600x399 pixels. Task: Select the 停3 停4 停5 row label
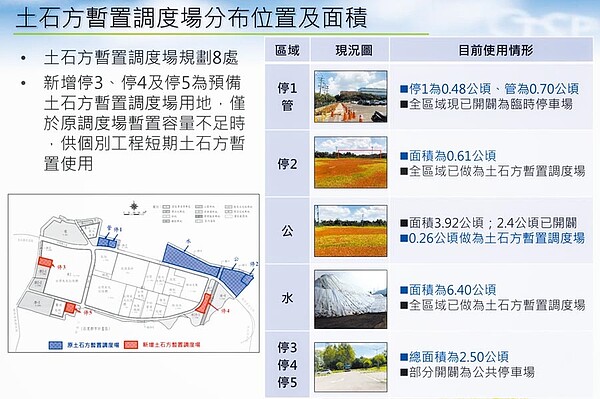pos(287,365)
